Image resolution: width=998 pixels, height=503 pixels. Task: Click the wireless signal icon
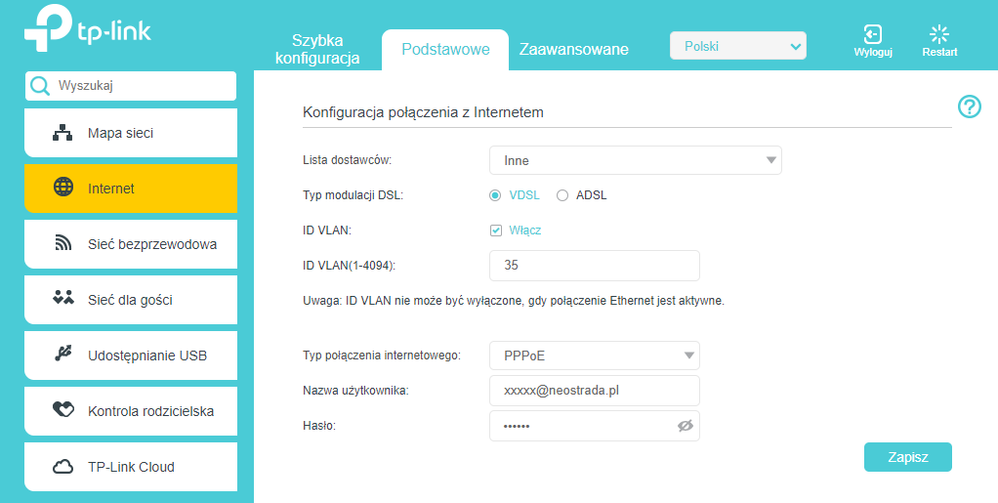[x=63, y=243]
